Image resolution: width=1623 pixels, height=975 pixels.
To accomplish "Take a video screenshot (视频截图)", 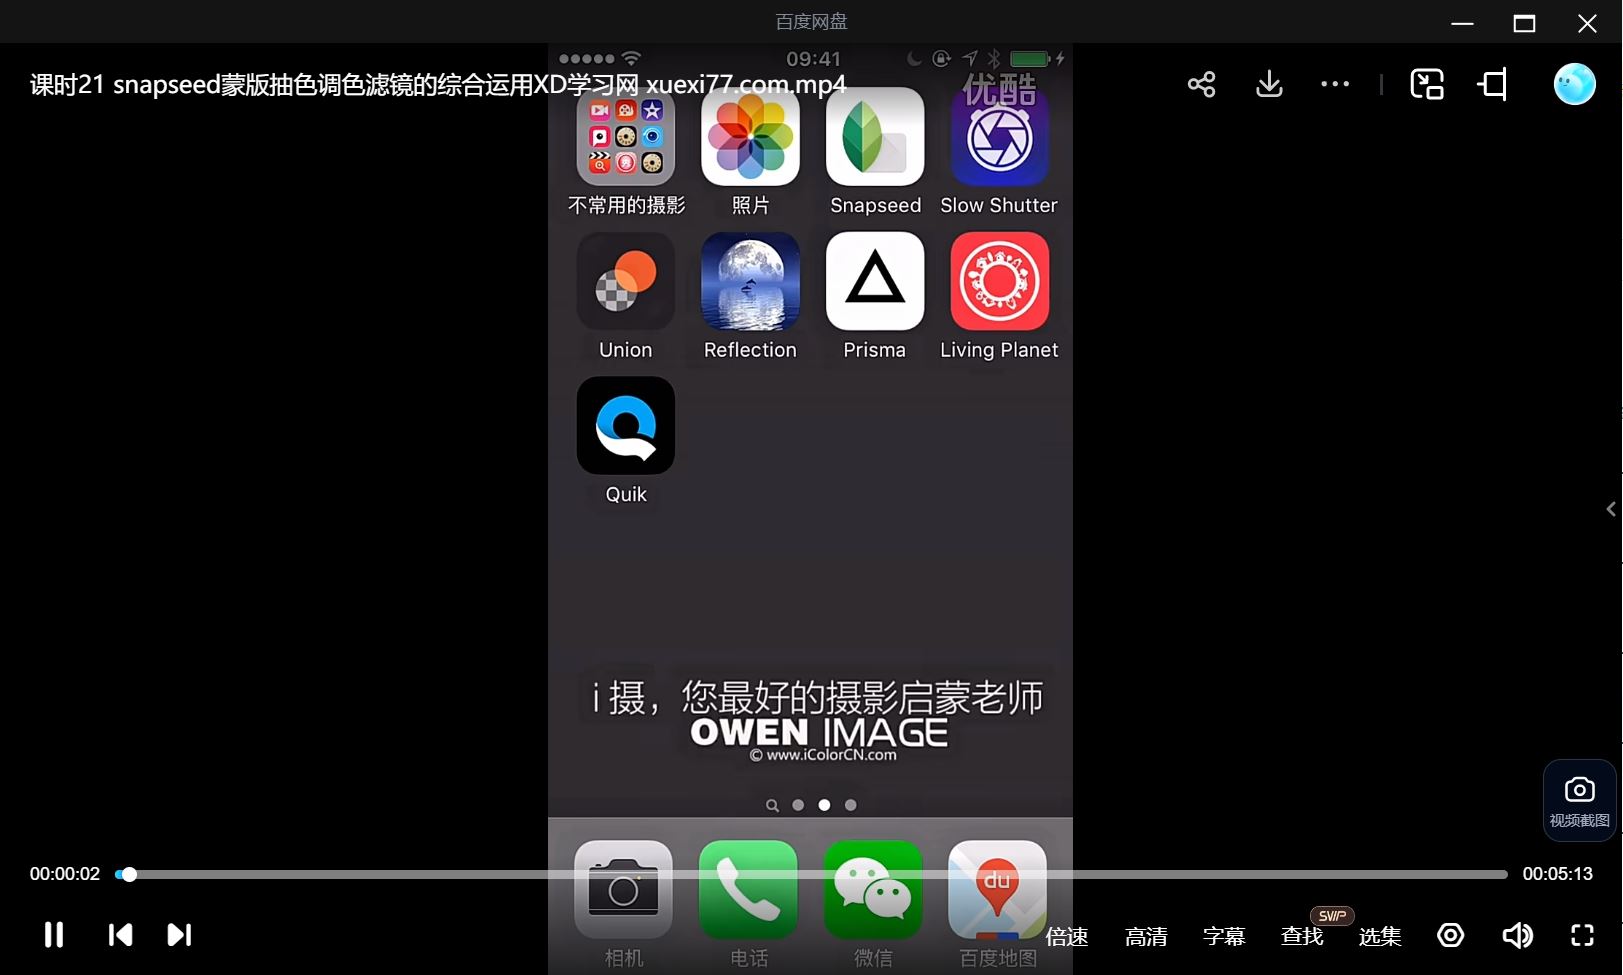I will pos(1579,800).
